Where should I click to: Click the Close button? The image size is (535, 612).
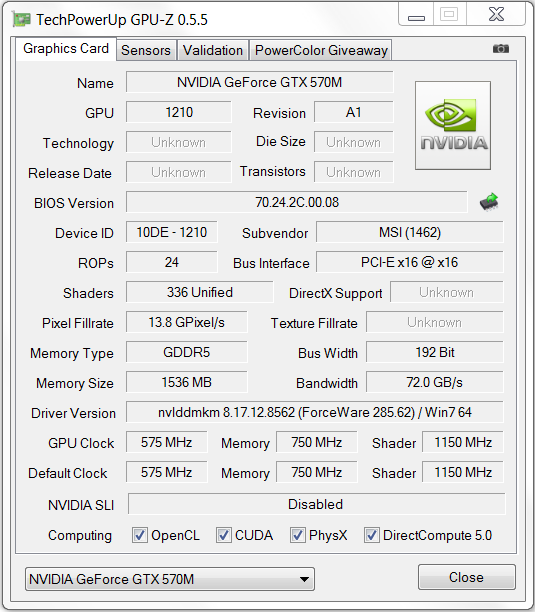tap(467, 577)
